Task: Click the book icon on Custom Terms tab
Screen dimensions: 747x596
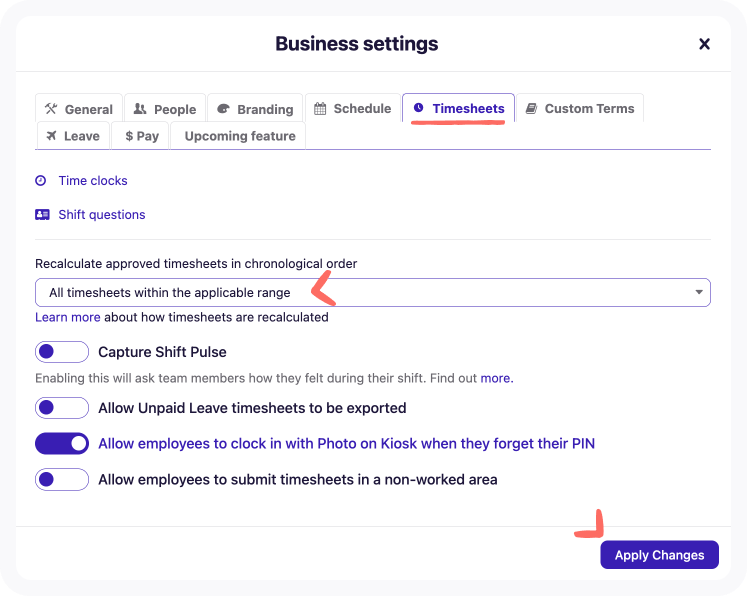Action: click(531, 108)
